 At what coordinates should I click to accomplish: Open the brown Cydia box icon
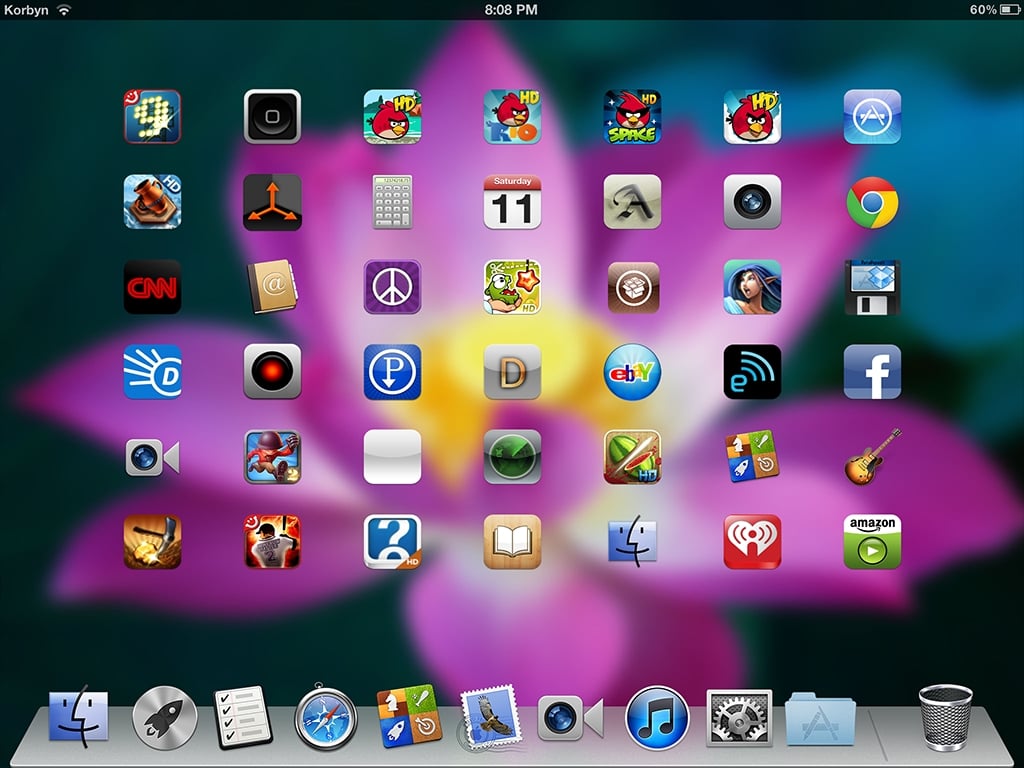[632, 287]
